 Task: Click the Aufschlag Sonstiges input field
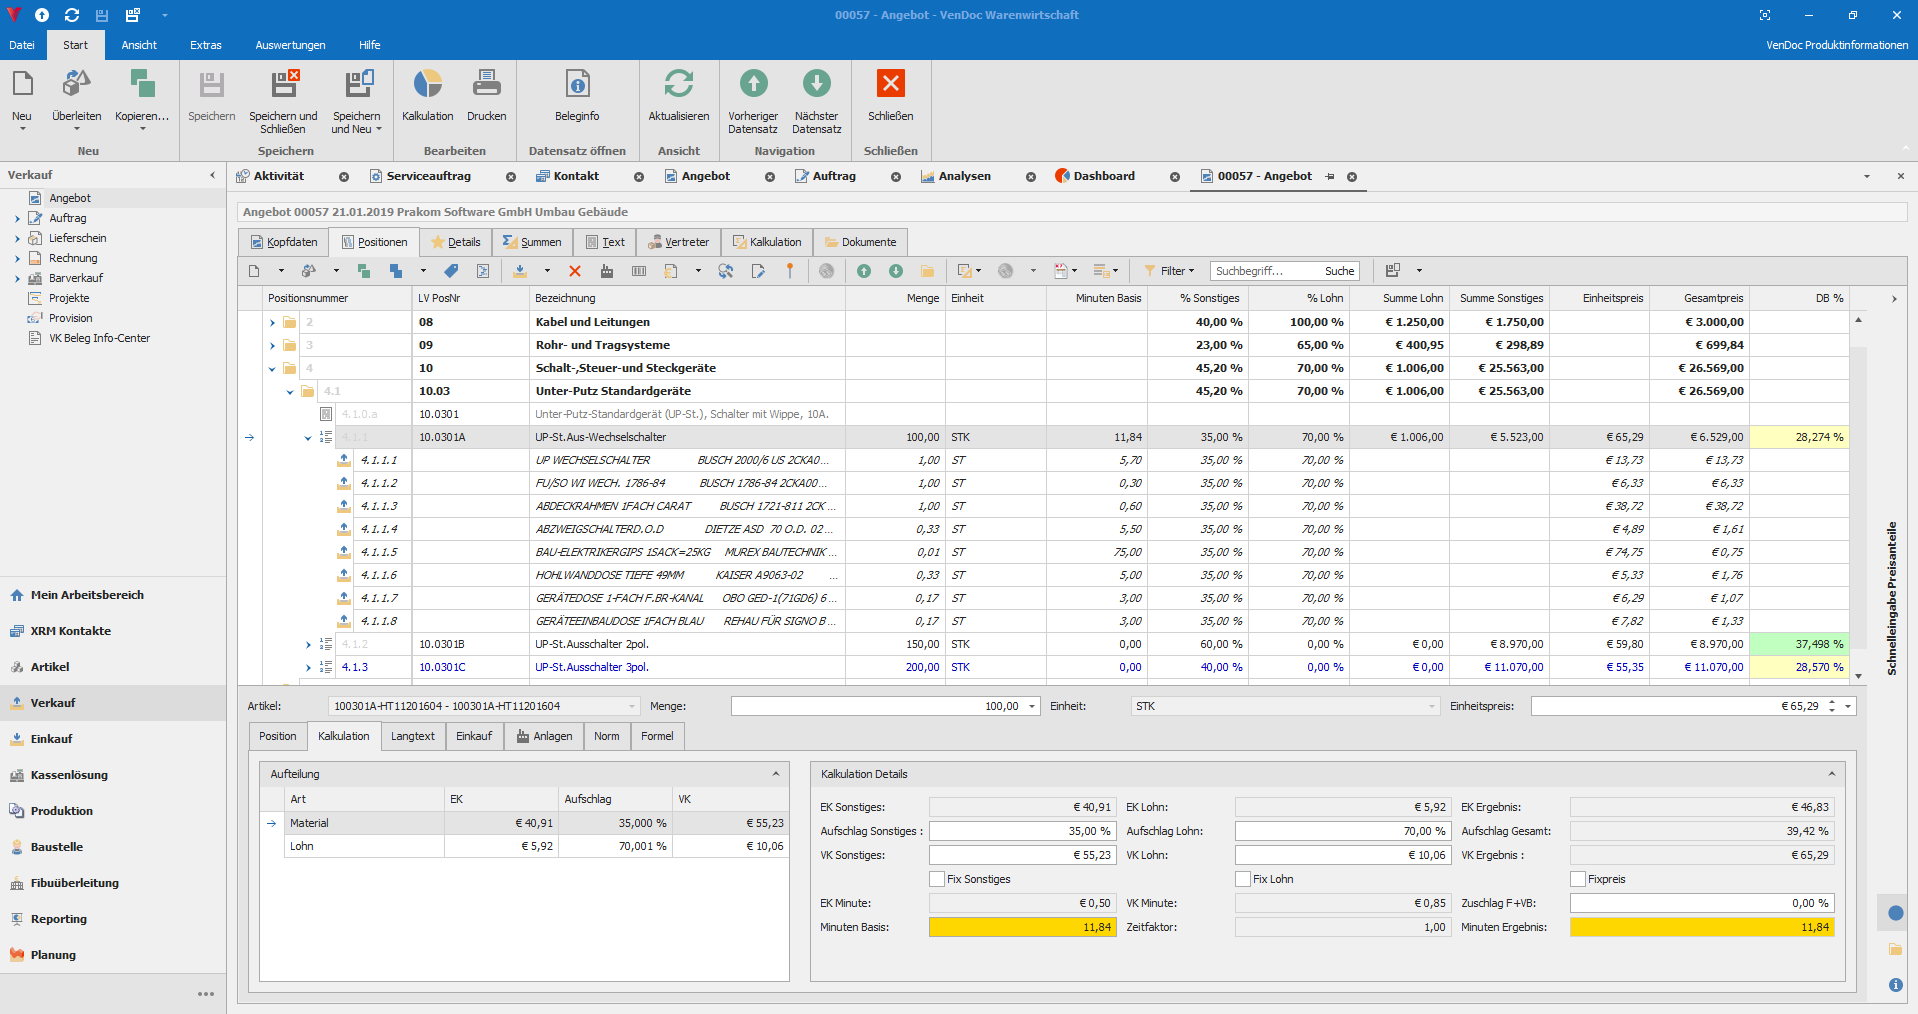[x=1022, y=831]
